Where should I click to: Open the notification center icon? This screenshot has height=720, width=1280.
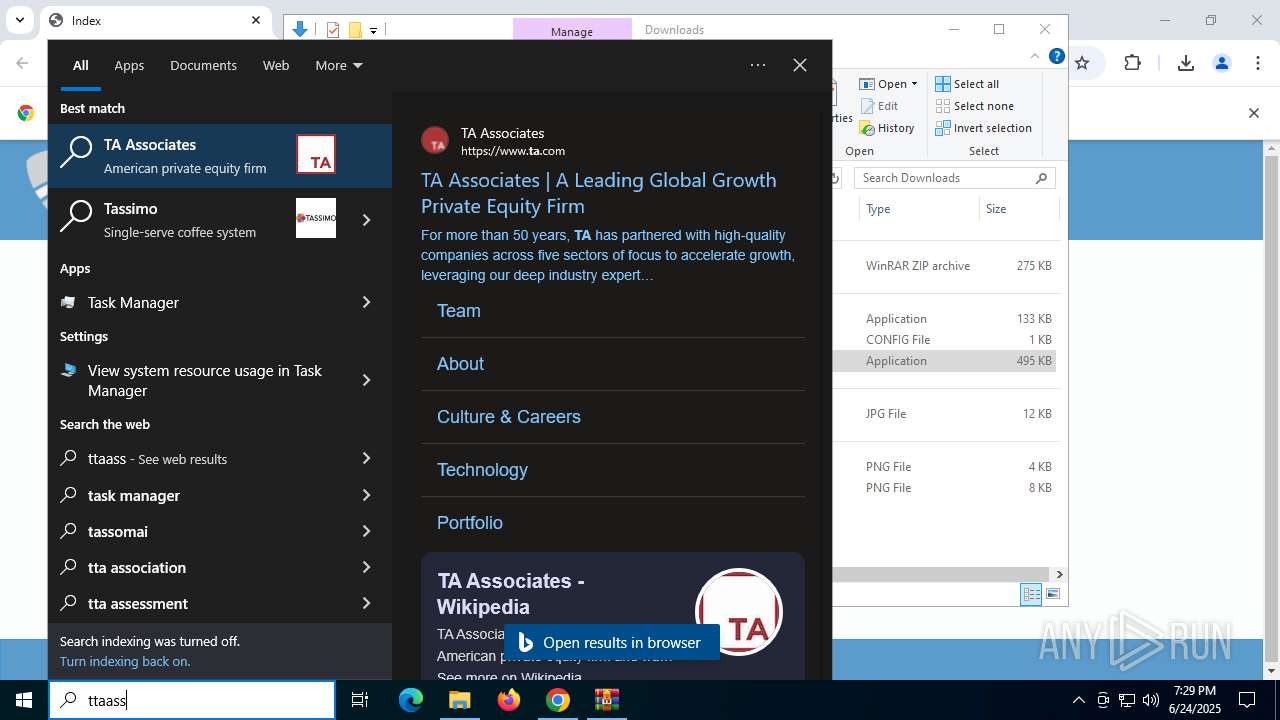click(x=1247, y=700)
